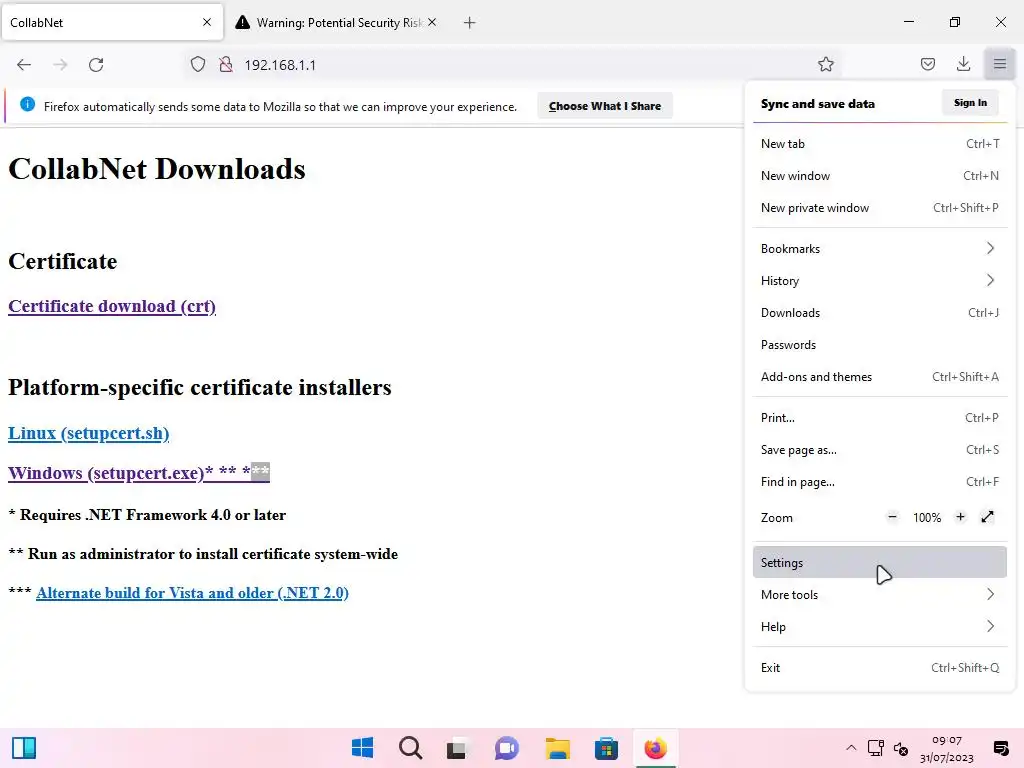Open taskbar Search magnifier
The height and width of the screenshot is (768, 1024).
(411, 748)
